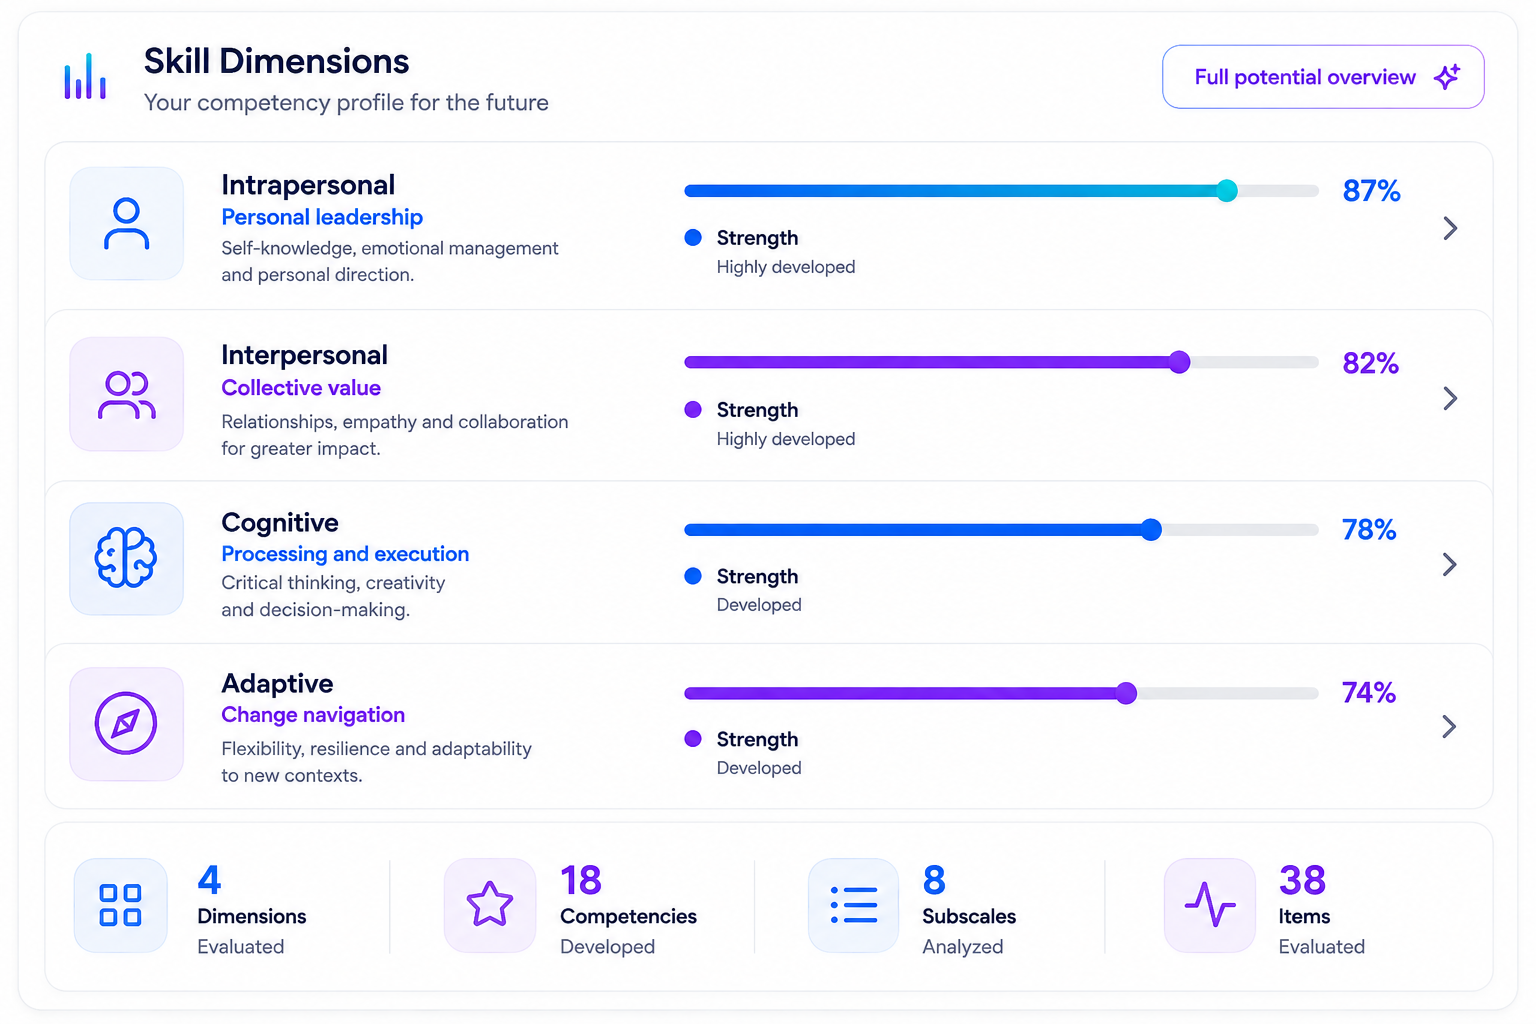Click the Dimensions grid icon
Image resolution: width=1536 pixels, height=1024 pixels.
point(120,905)
